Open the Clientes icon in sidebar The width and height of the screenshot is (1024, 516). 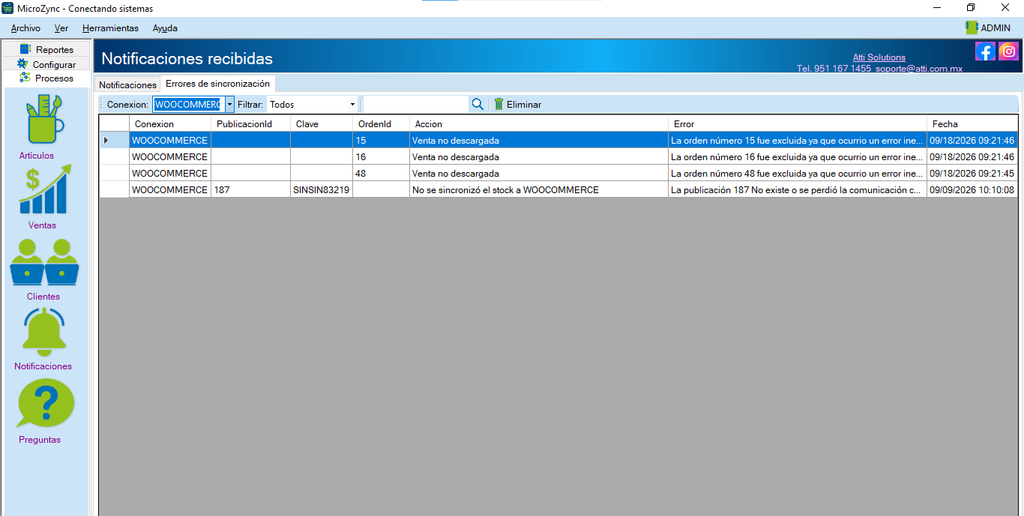pos(44,262)
